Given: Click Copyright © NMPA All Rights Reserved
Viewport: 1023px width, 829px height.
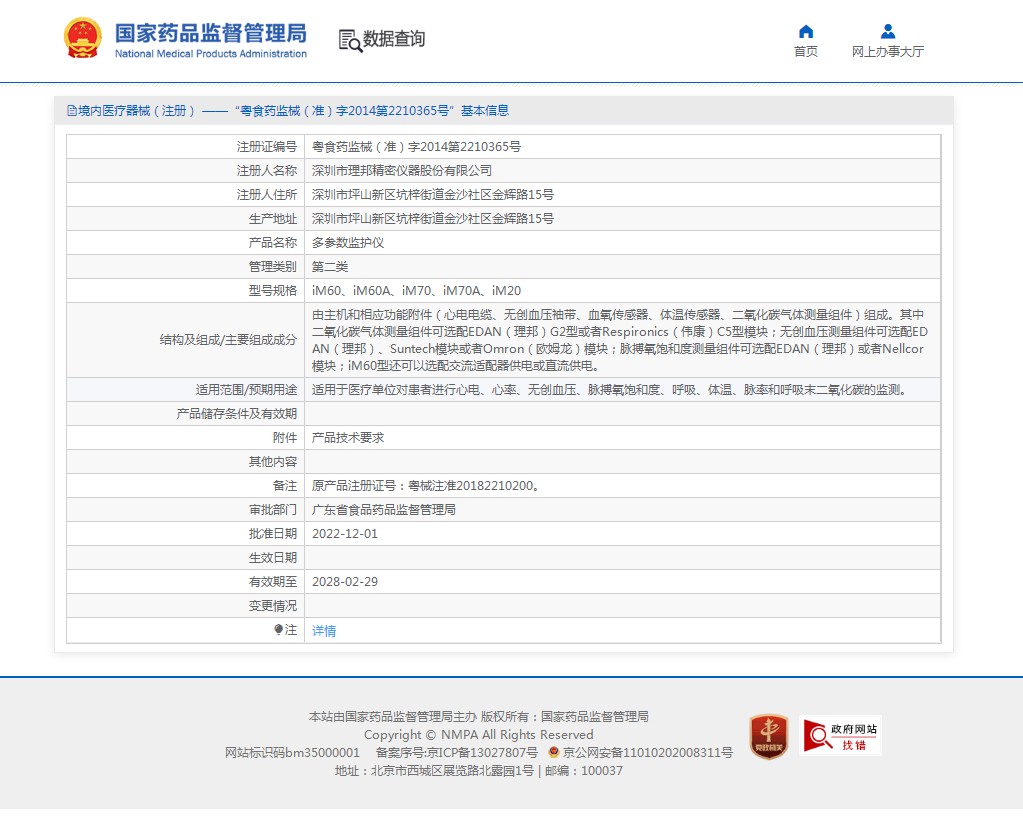Looking at the screenshot, I should click(478, 734).
